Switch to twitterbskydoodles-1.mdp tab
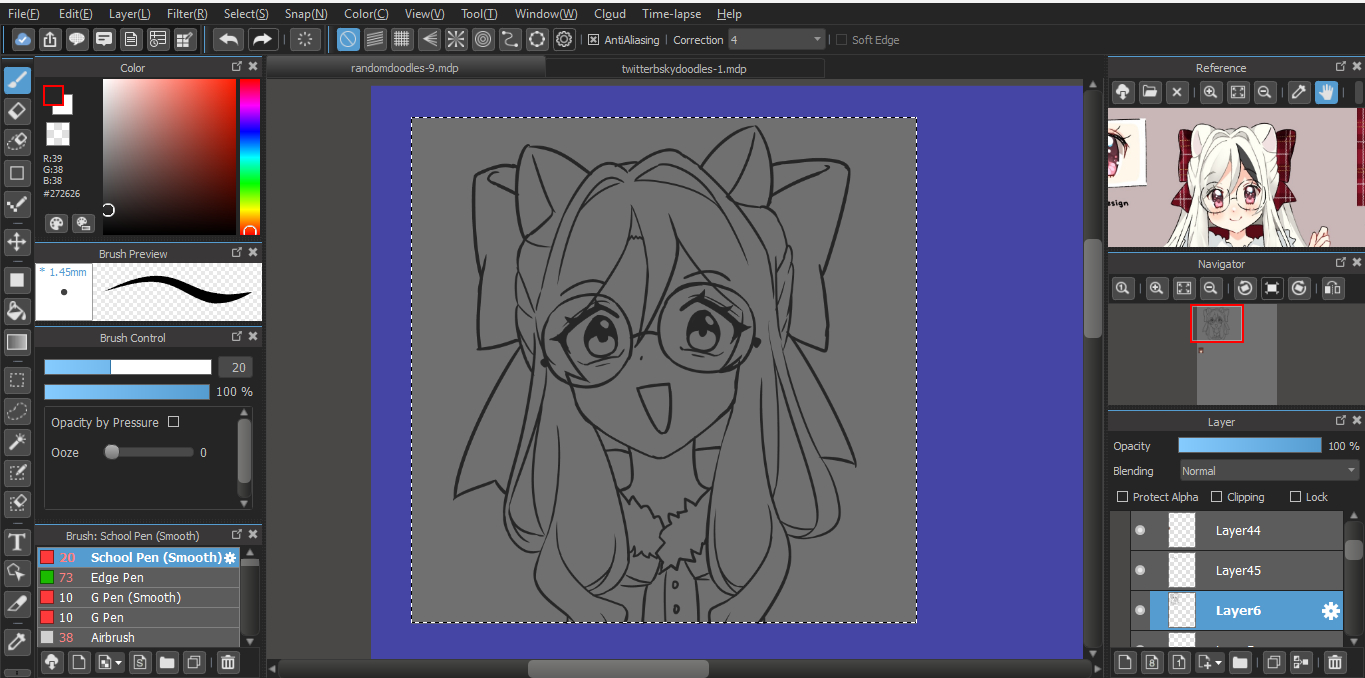 coord(684,69)
